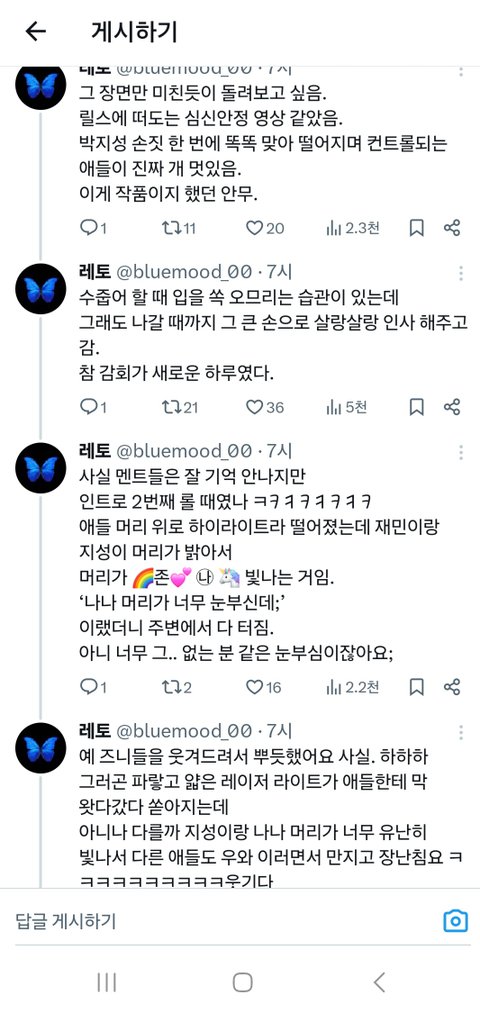Like the tweet with 36 likes
This screenshot has width=480, height=1013.
click(265, 407)
